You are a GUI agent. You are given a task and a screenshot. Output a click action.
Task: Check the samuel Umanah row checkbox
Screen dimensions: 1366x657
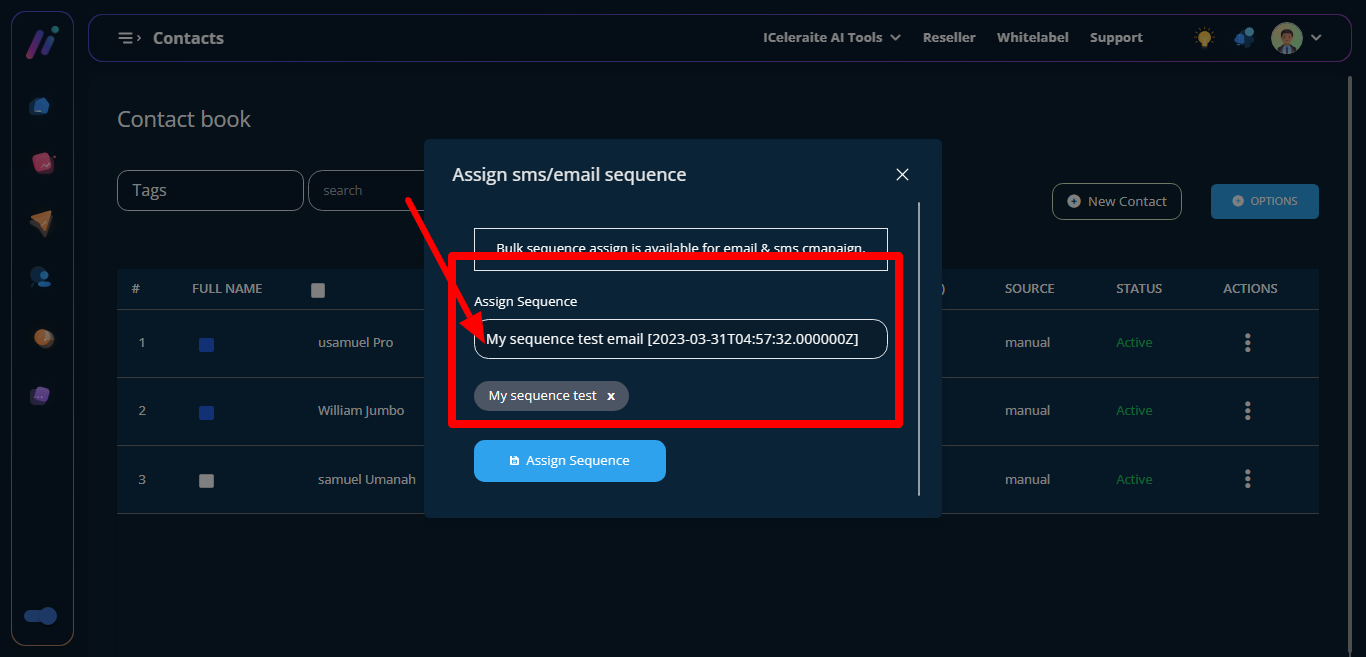click(x=206, y=480)
